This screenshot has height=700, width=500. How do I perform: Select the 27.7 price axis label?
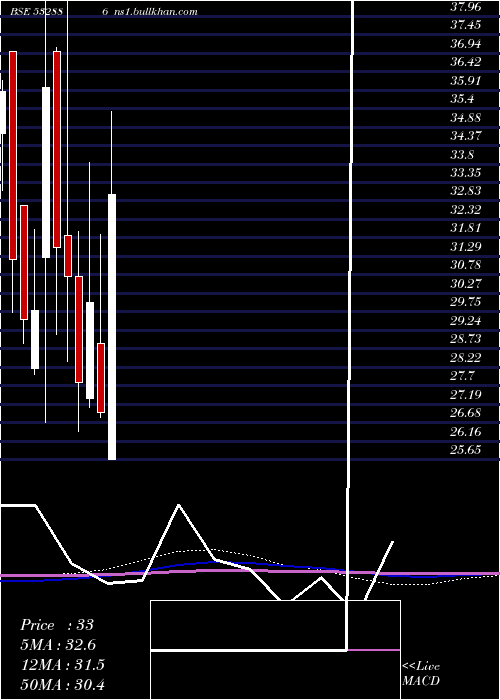pos(462,376)
